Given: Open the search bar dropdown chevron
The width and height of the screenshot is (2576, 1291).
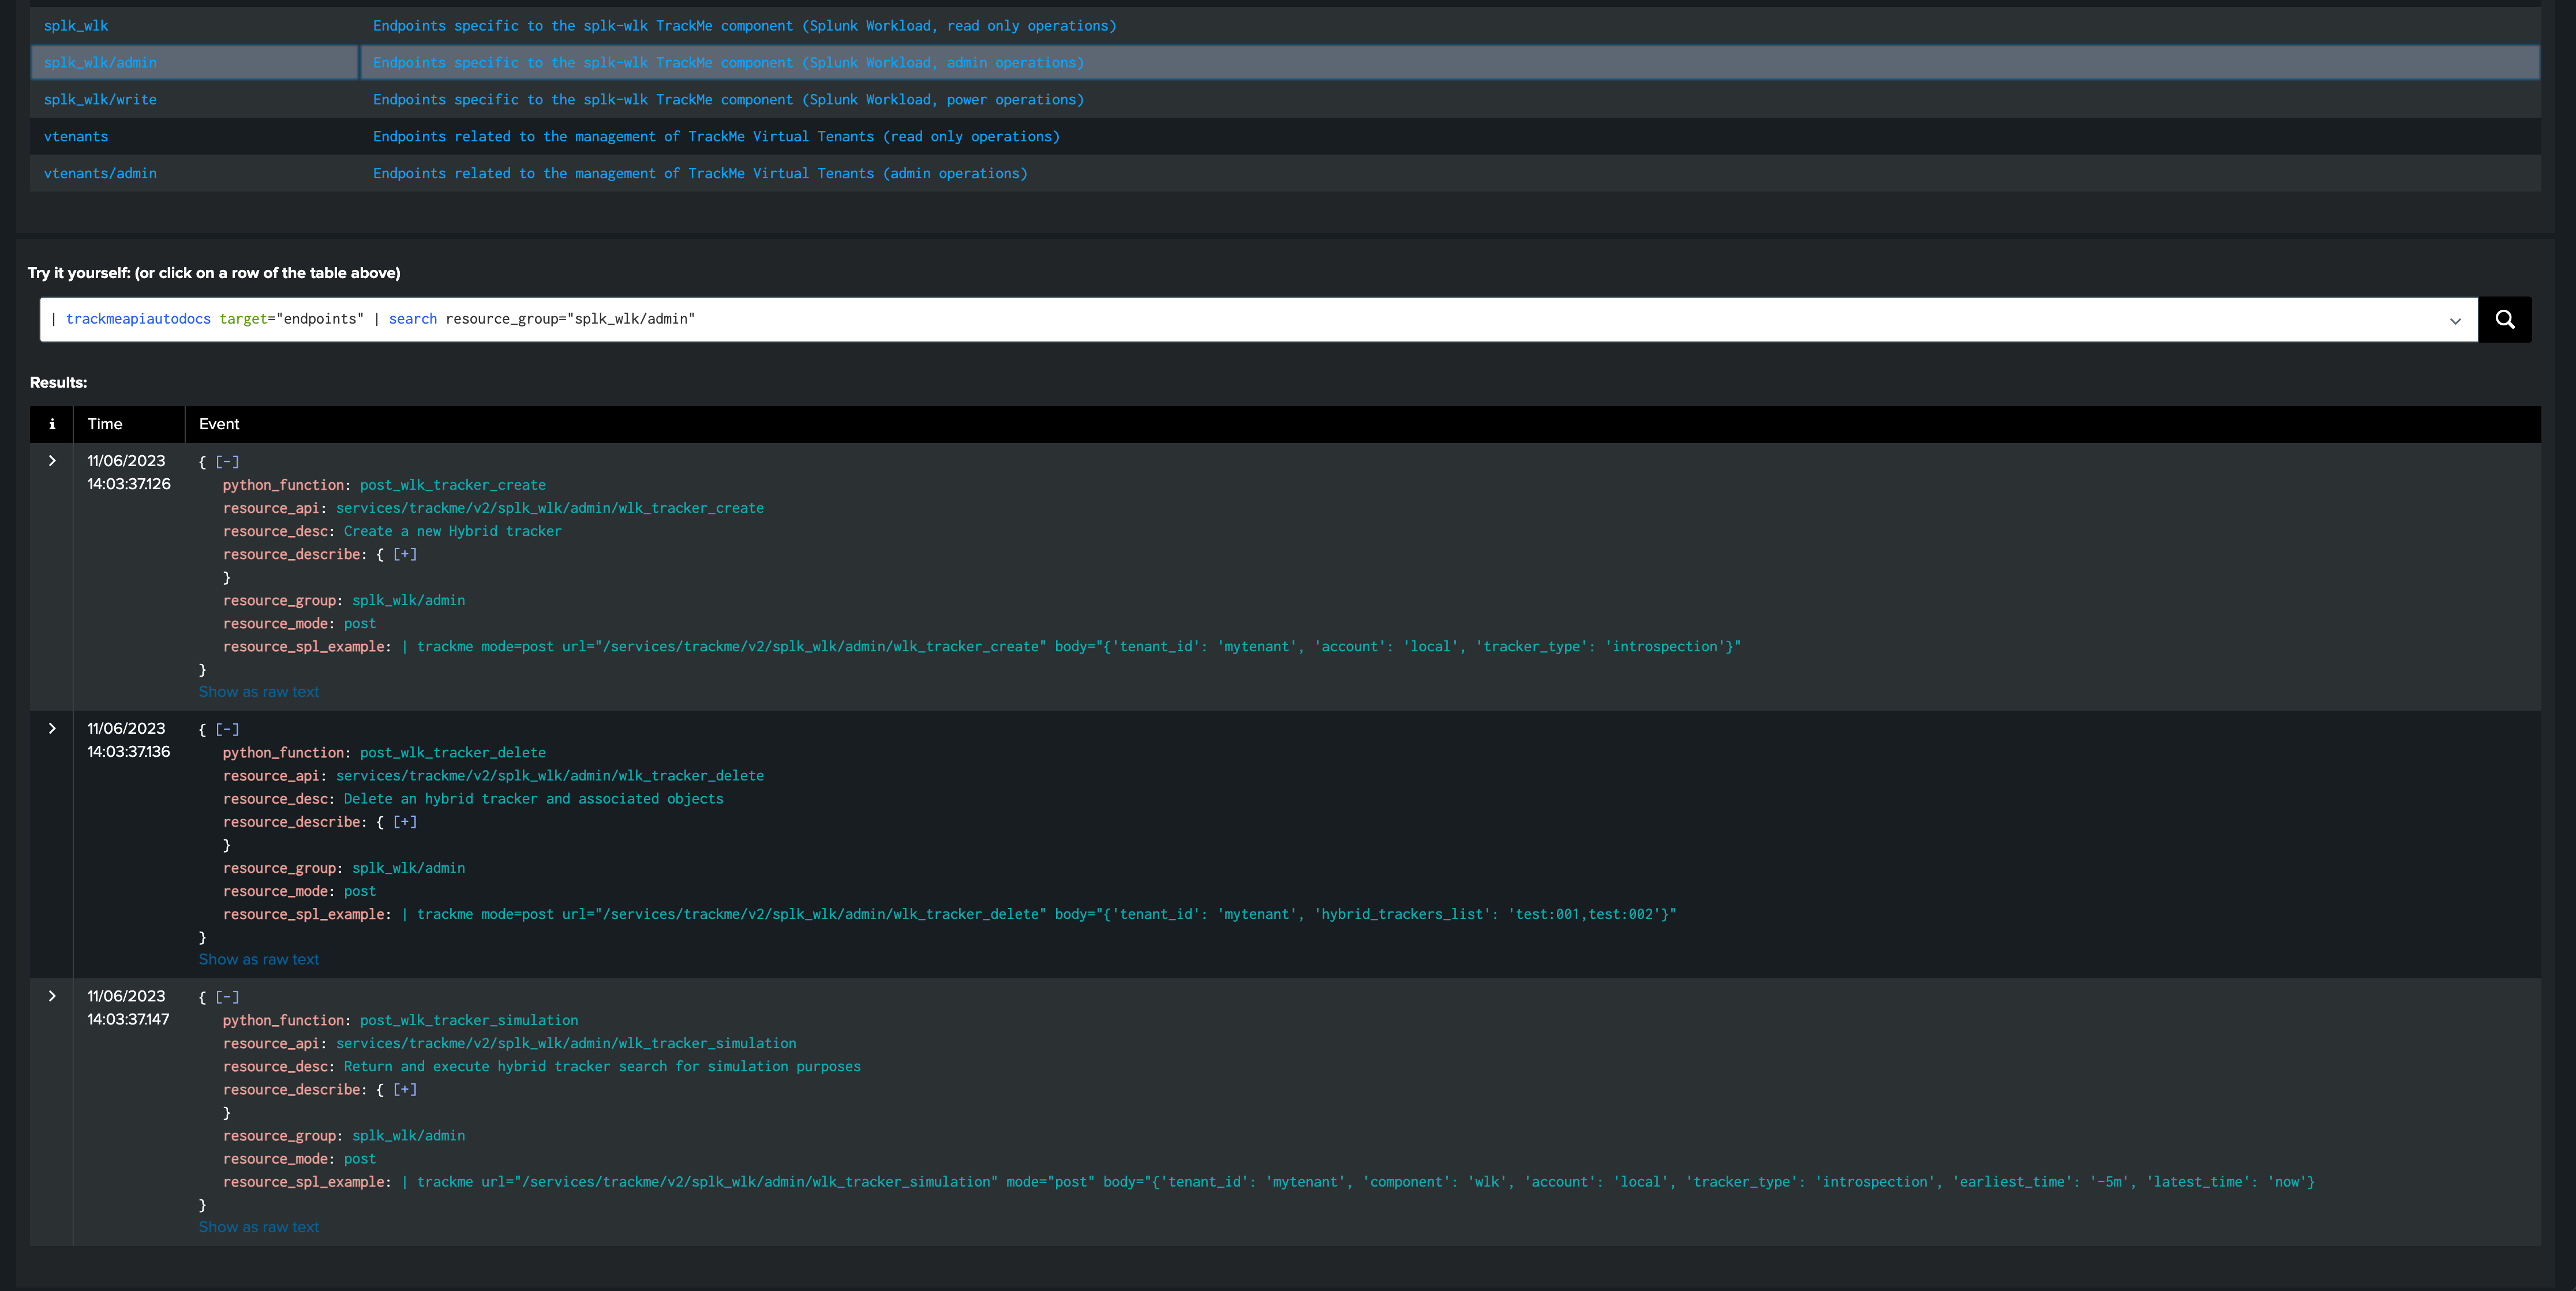Looking at the screenshot, I should click(2455, 320).
